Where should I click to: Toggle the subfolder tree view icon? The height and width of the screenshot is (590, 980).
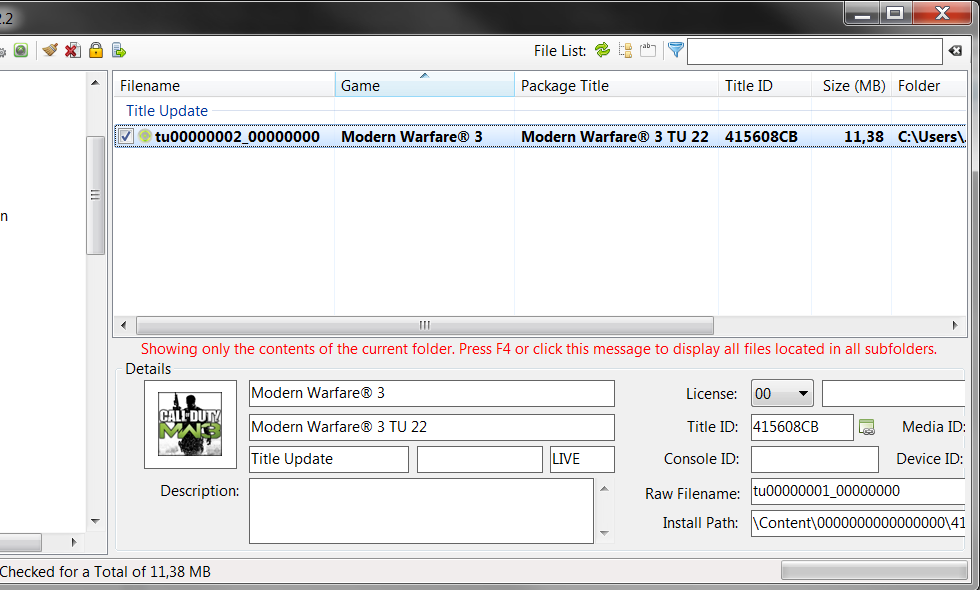click(x=625, y=50)
